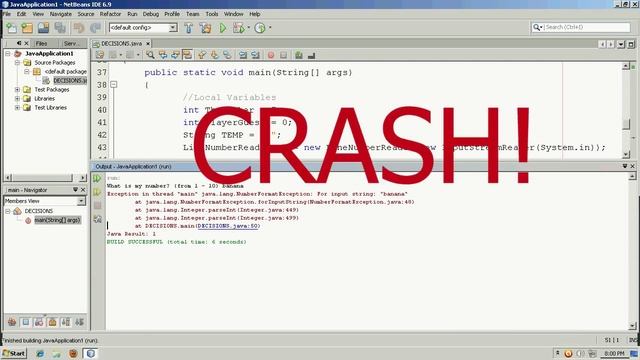
Task: Click the Comment editor toolbar icon
Action: click(x=299, y=55)
